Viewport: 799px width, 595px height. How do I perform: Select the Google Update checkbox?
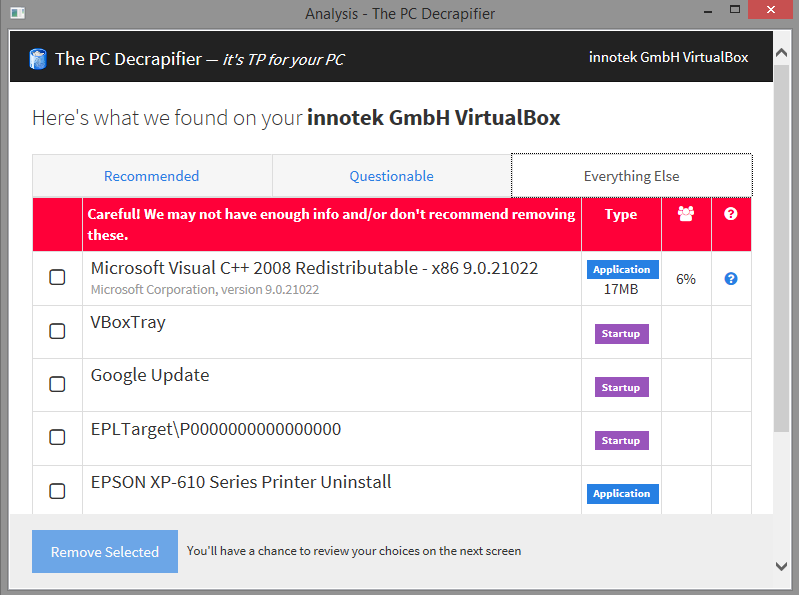click(x=57, y=384)
